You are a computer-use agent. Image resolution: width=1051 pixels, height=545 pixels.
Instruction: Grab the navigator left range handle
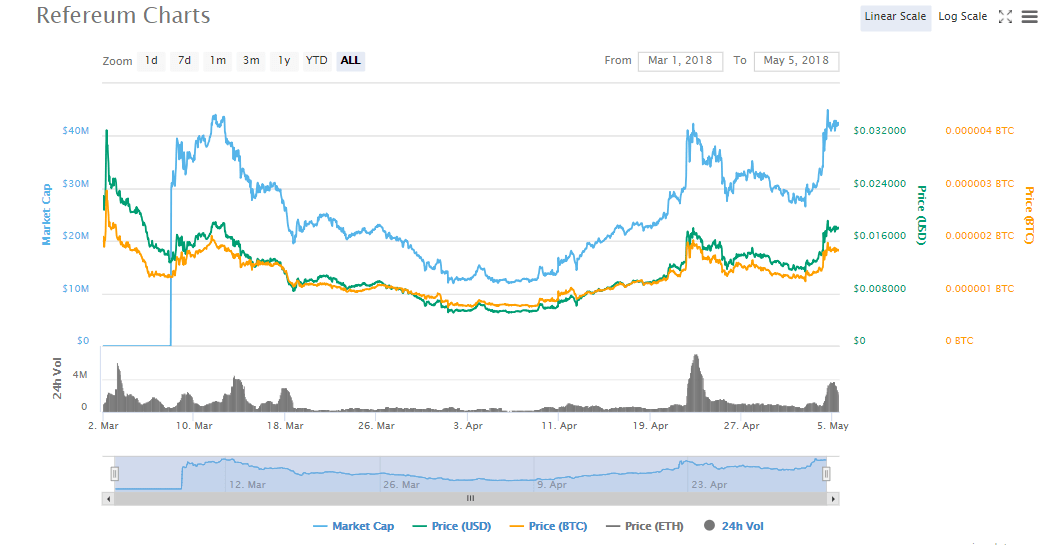(115, 474)
